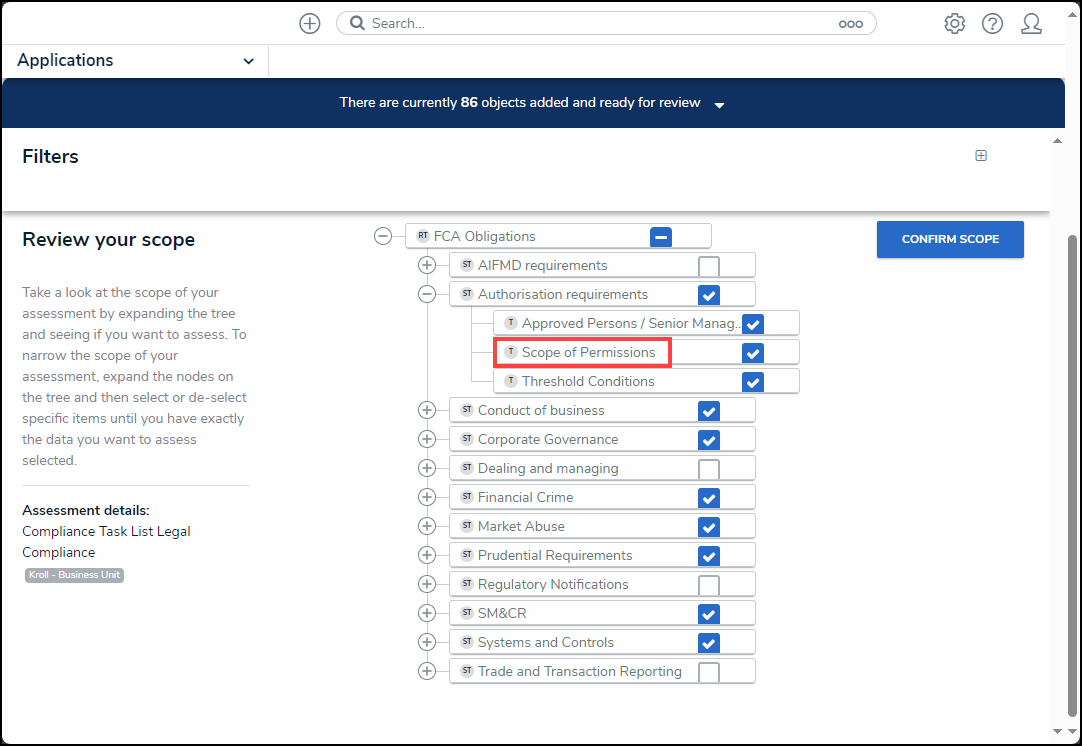Enable the Regulatory Notifications checkbox
Viewport: 1082px width, 746px height.
click(x=708, y=585)
